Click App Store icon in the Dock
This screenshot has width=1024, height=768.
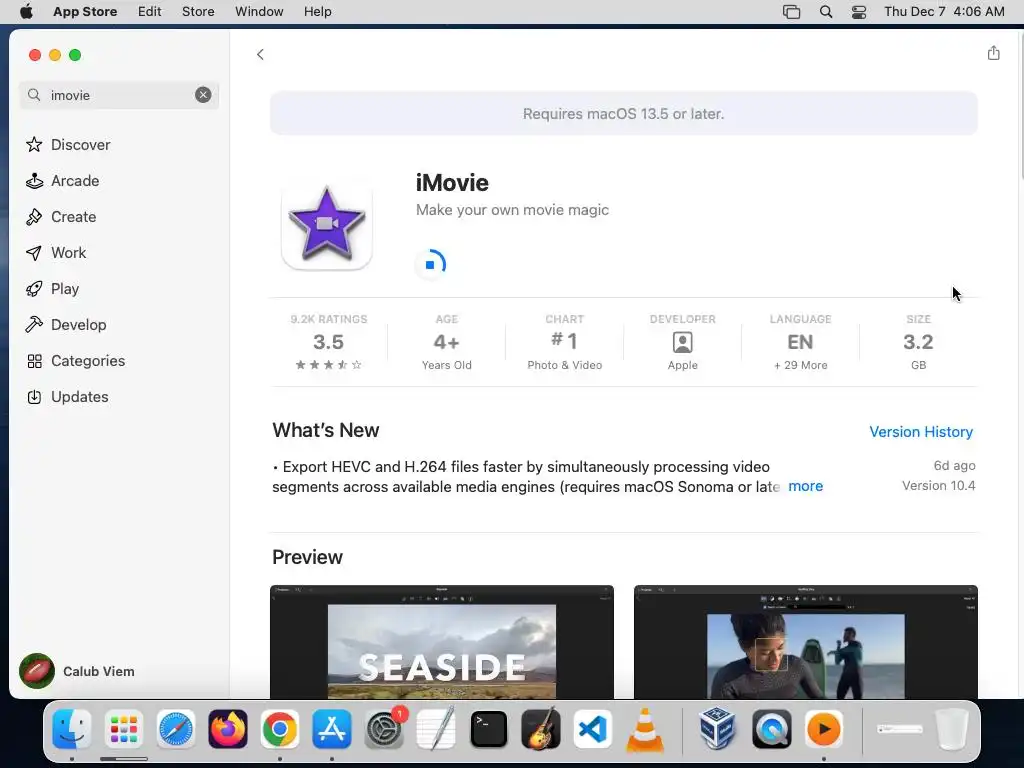(332, 729)
